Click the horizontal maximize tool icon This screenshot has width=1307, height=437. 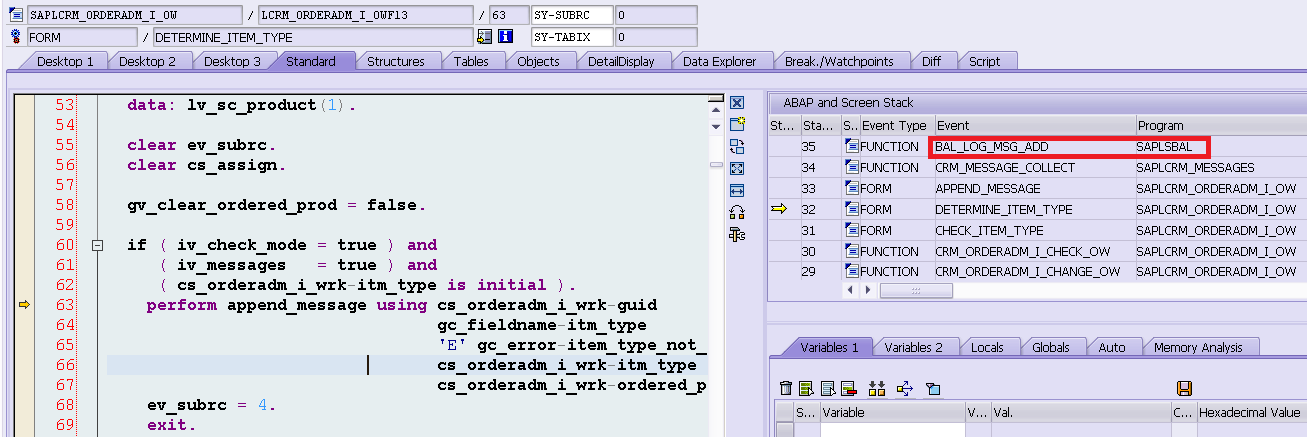(x=738, y=190)
